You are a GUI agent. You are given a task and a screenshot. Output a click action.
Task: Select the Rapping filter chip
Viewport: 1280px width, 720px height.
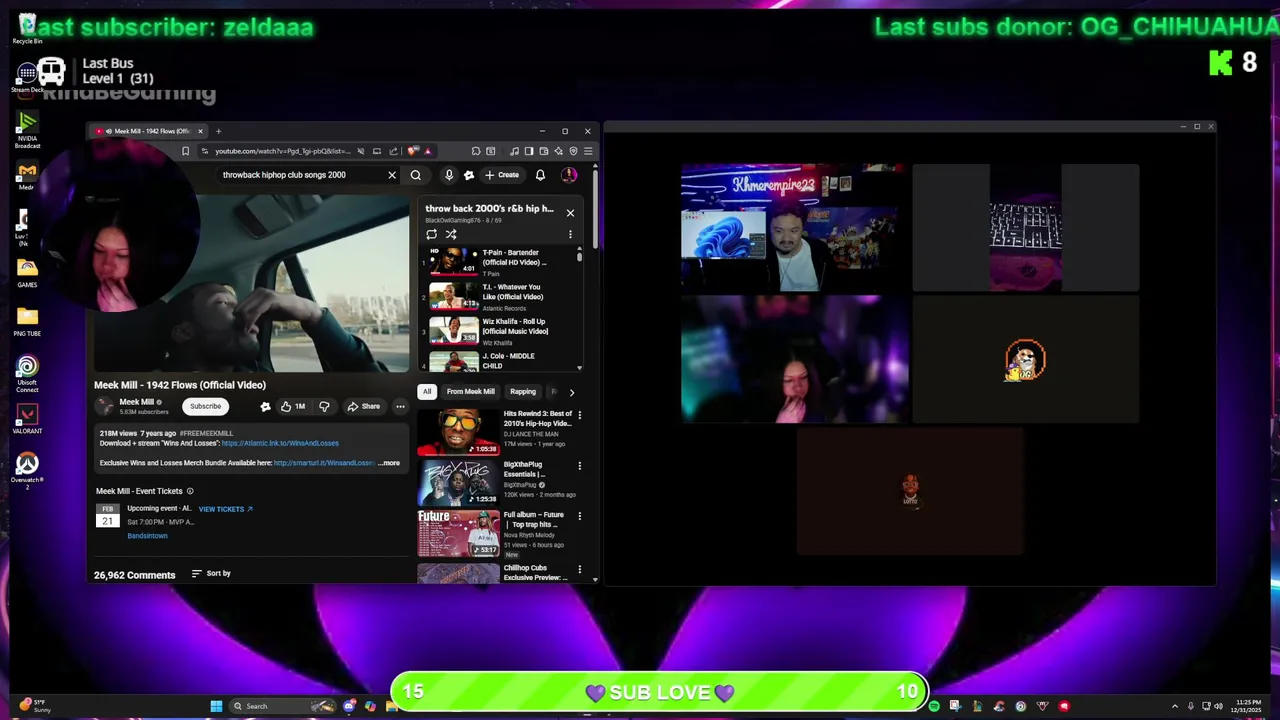click(x=523, y=392)
